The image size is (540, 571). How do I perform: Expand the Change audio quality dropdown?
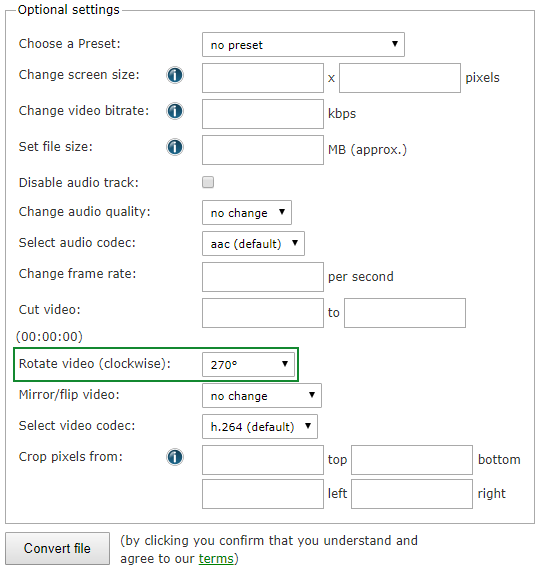pyautogui.click(x=247, y=212)
